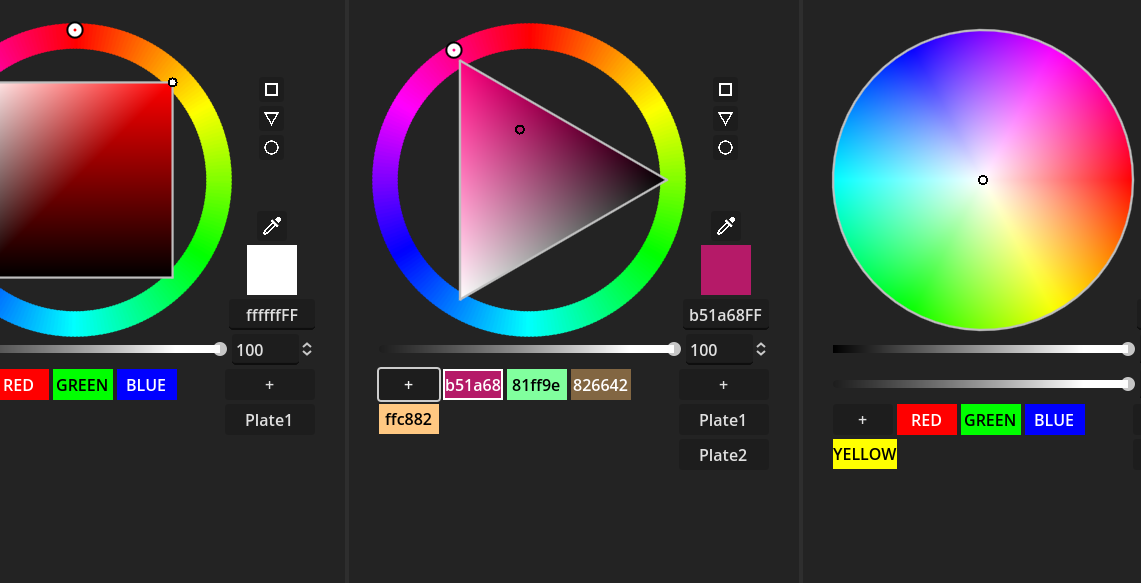Screen dimensions: 1141x583
Task: Click hue ring handle on left wheel
Action: tap(75, 30)
